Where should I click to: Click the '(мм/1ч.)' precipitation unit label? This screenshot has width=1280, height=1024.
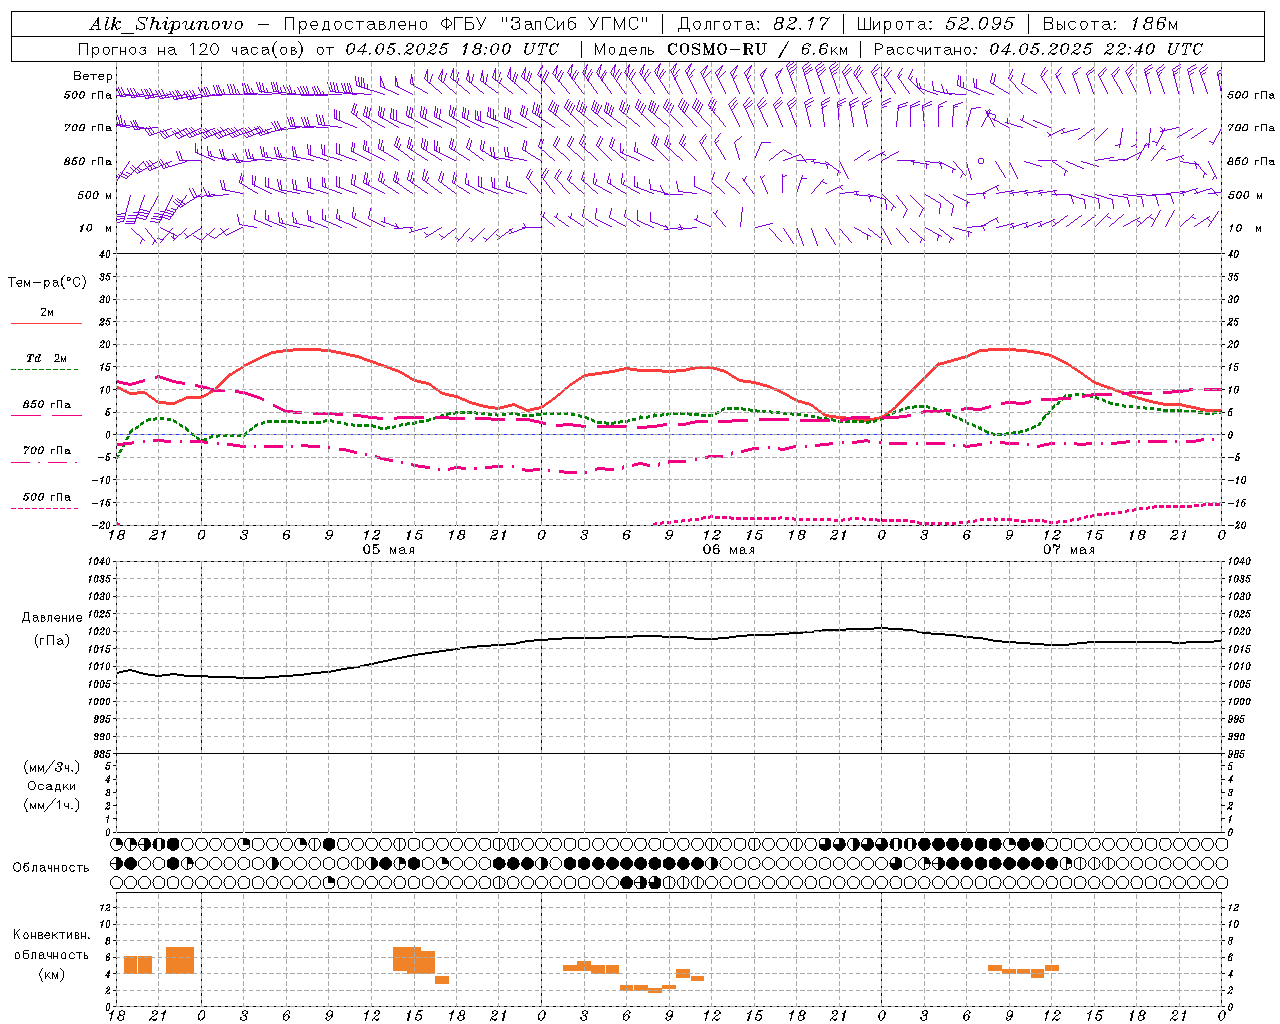tap(52, 805)
